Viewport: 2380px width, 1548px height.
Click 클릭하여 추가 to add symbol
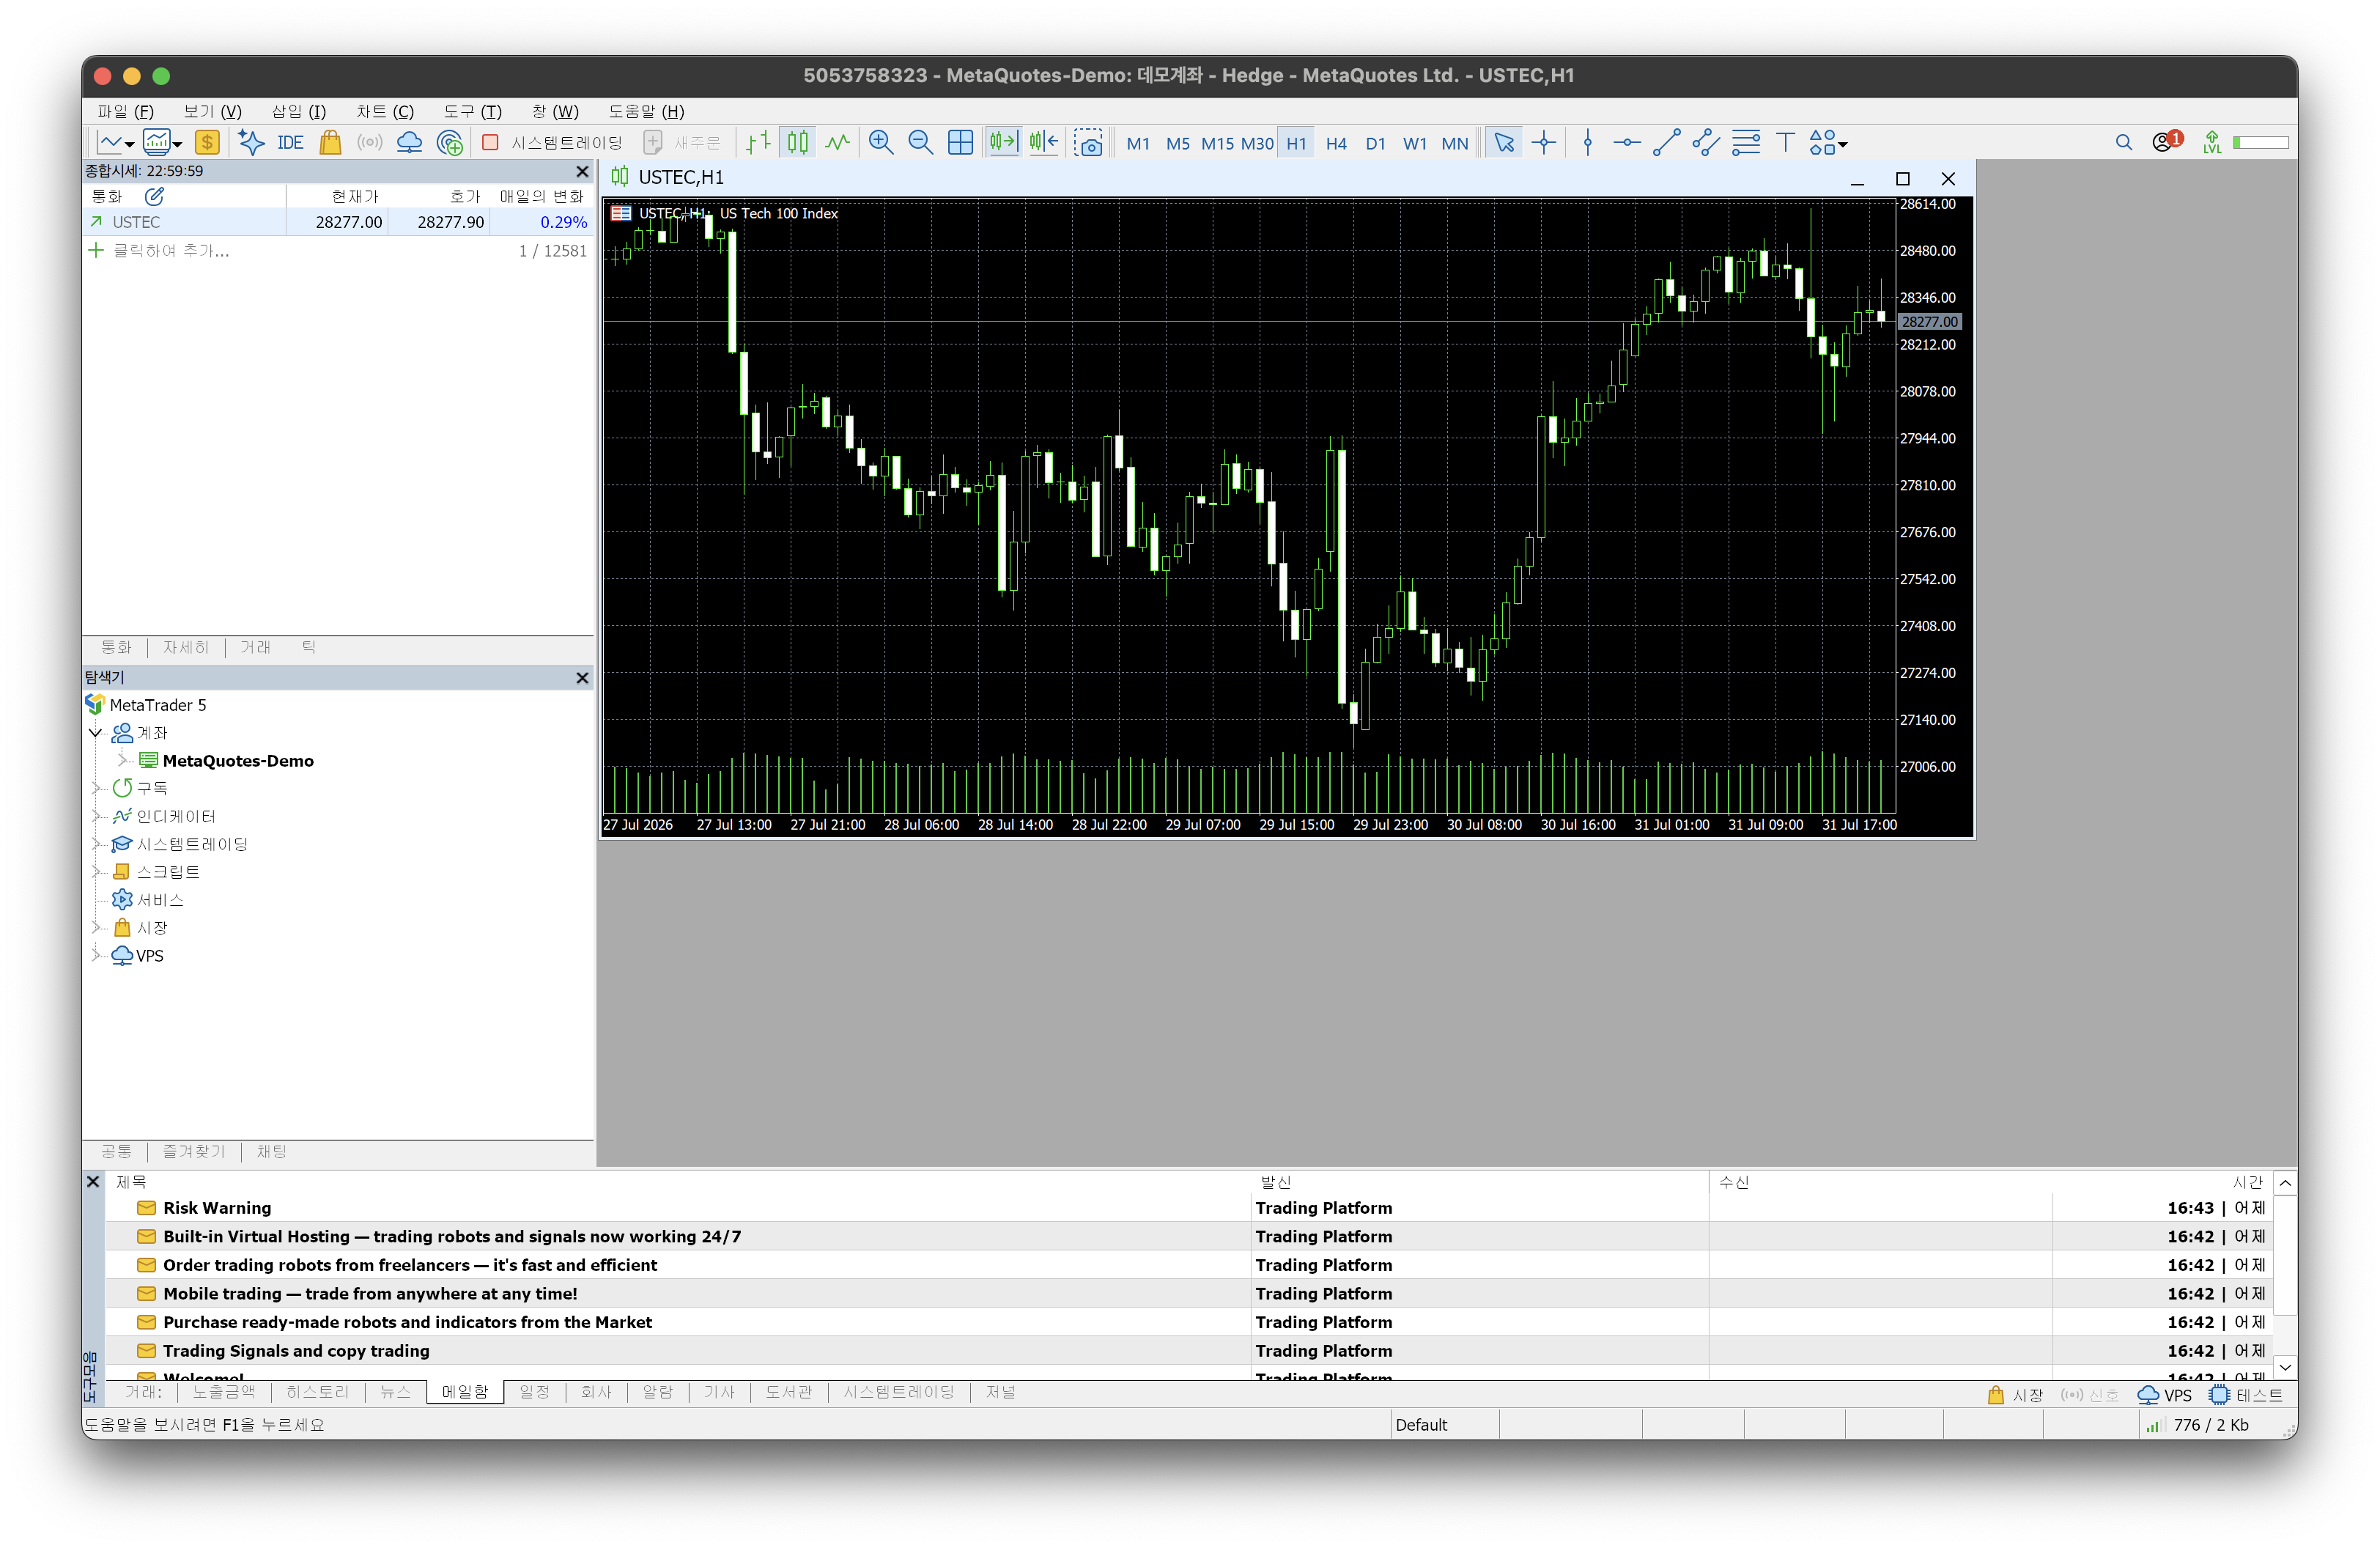click(171, 251)
